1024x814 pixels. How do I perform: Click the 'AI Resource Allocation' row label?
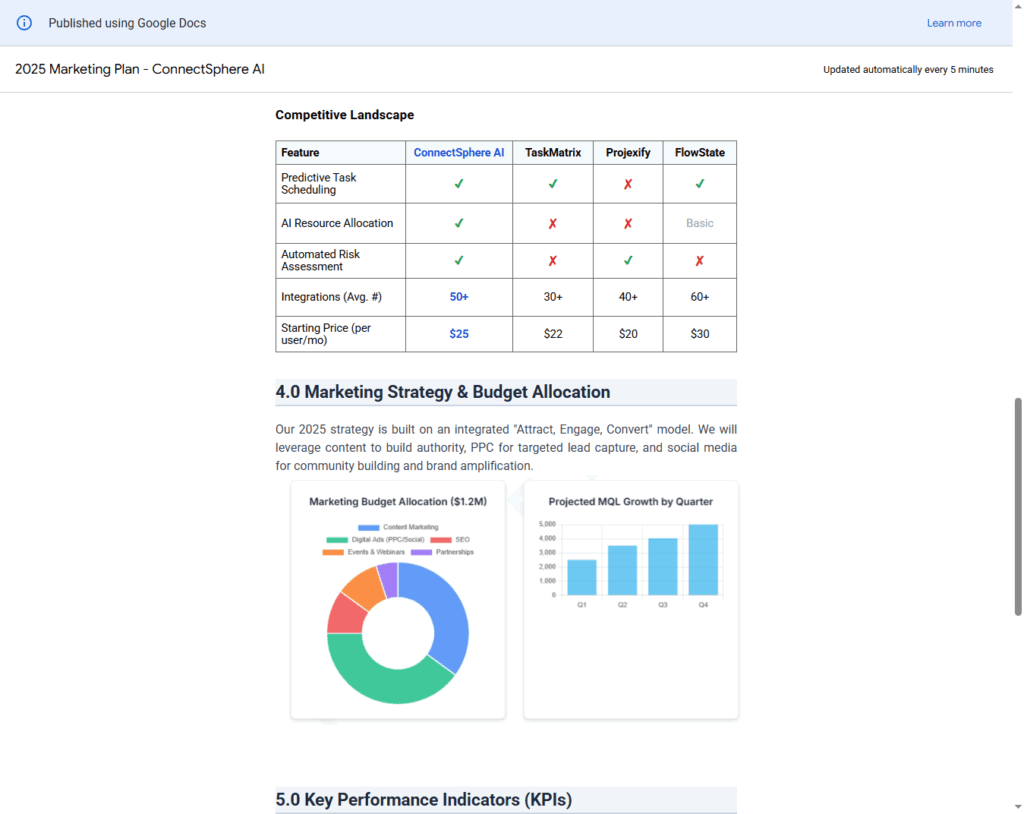click(337, 223)
